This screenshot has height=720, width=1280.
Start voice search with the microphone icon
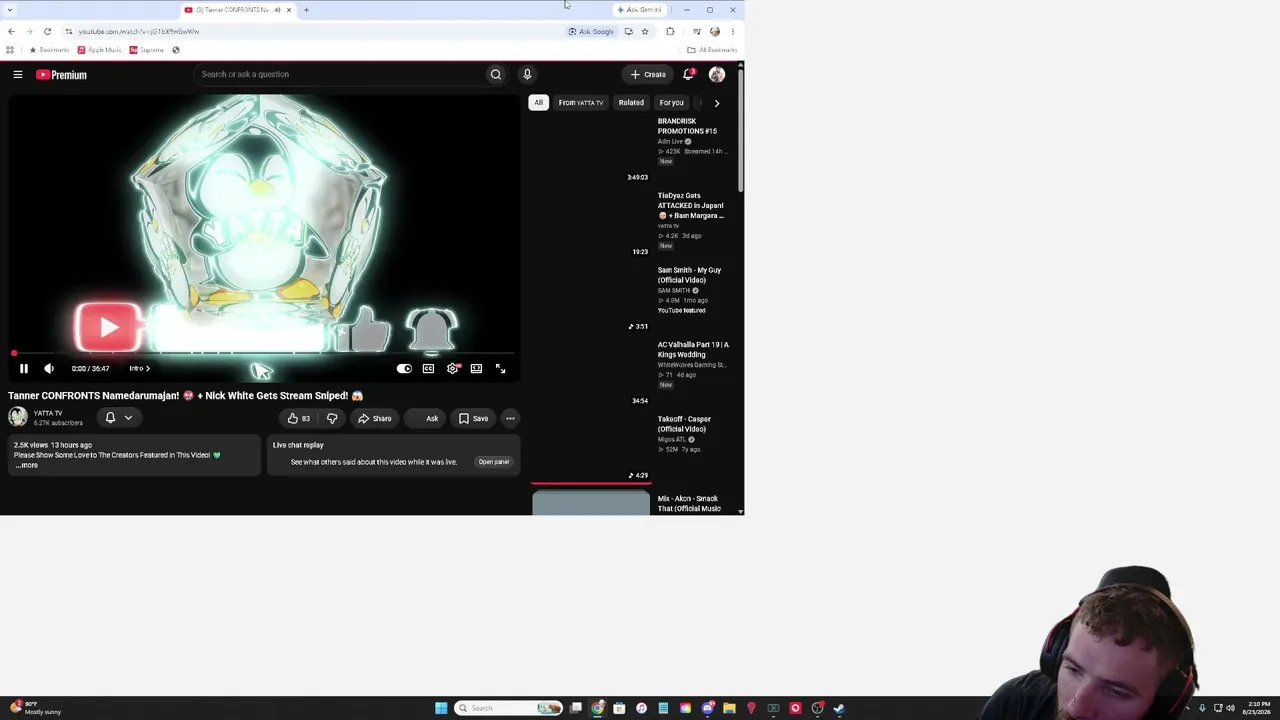point(527,74)
